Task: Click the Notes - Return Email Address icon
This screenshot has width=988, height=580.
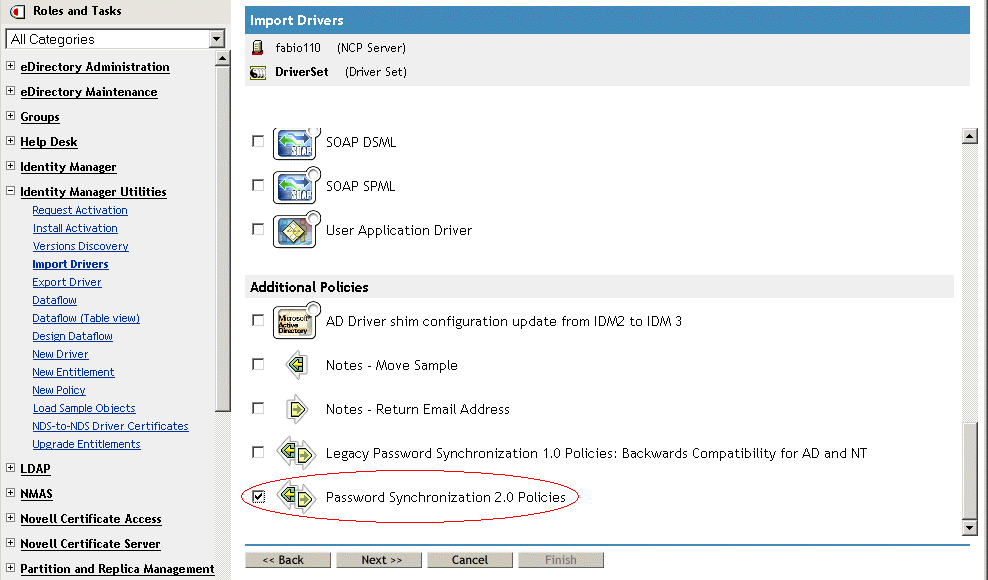Action: coord(295,409)
